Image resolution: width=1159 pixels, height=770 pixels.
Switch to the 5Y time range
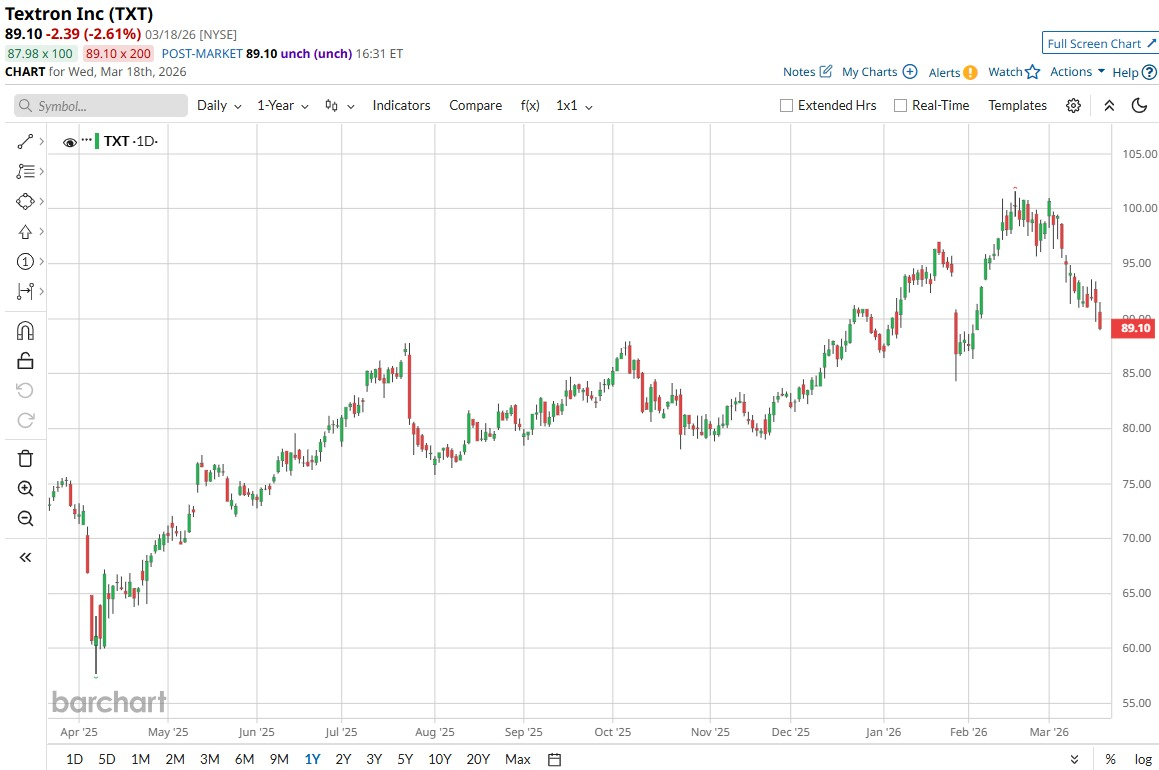tap(405, 759)
